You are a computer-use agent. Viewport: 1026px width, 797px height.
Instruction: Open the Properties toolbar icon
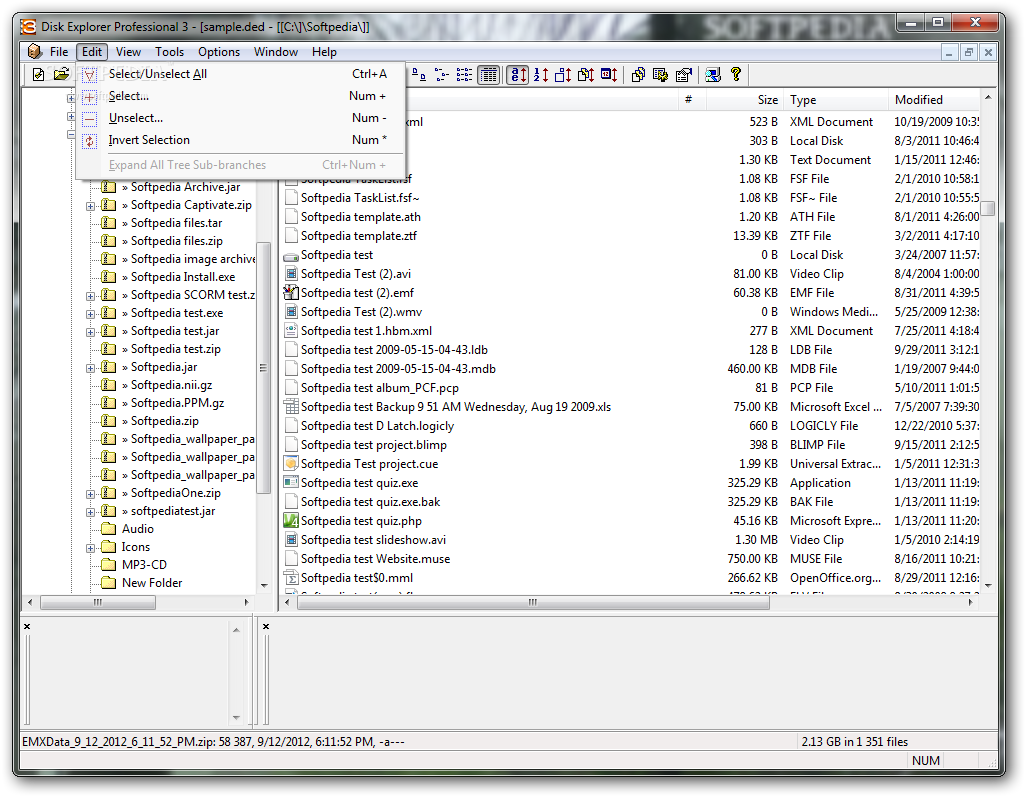point(684,75)
